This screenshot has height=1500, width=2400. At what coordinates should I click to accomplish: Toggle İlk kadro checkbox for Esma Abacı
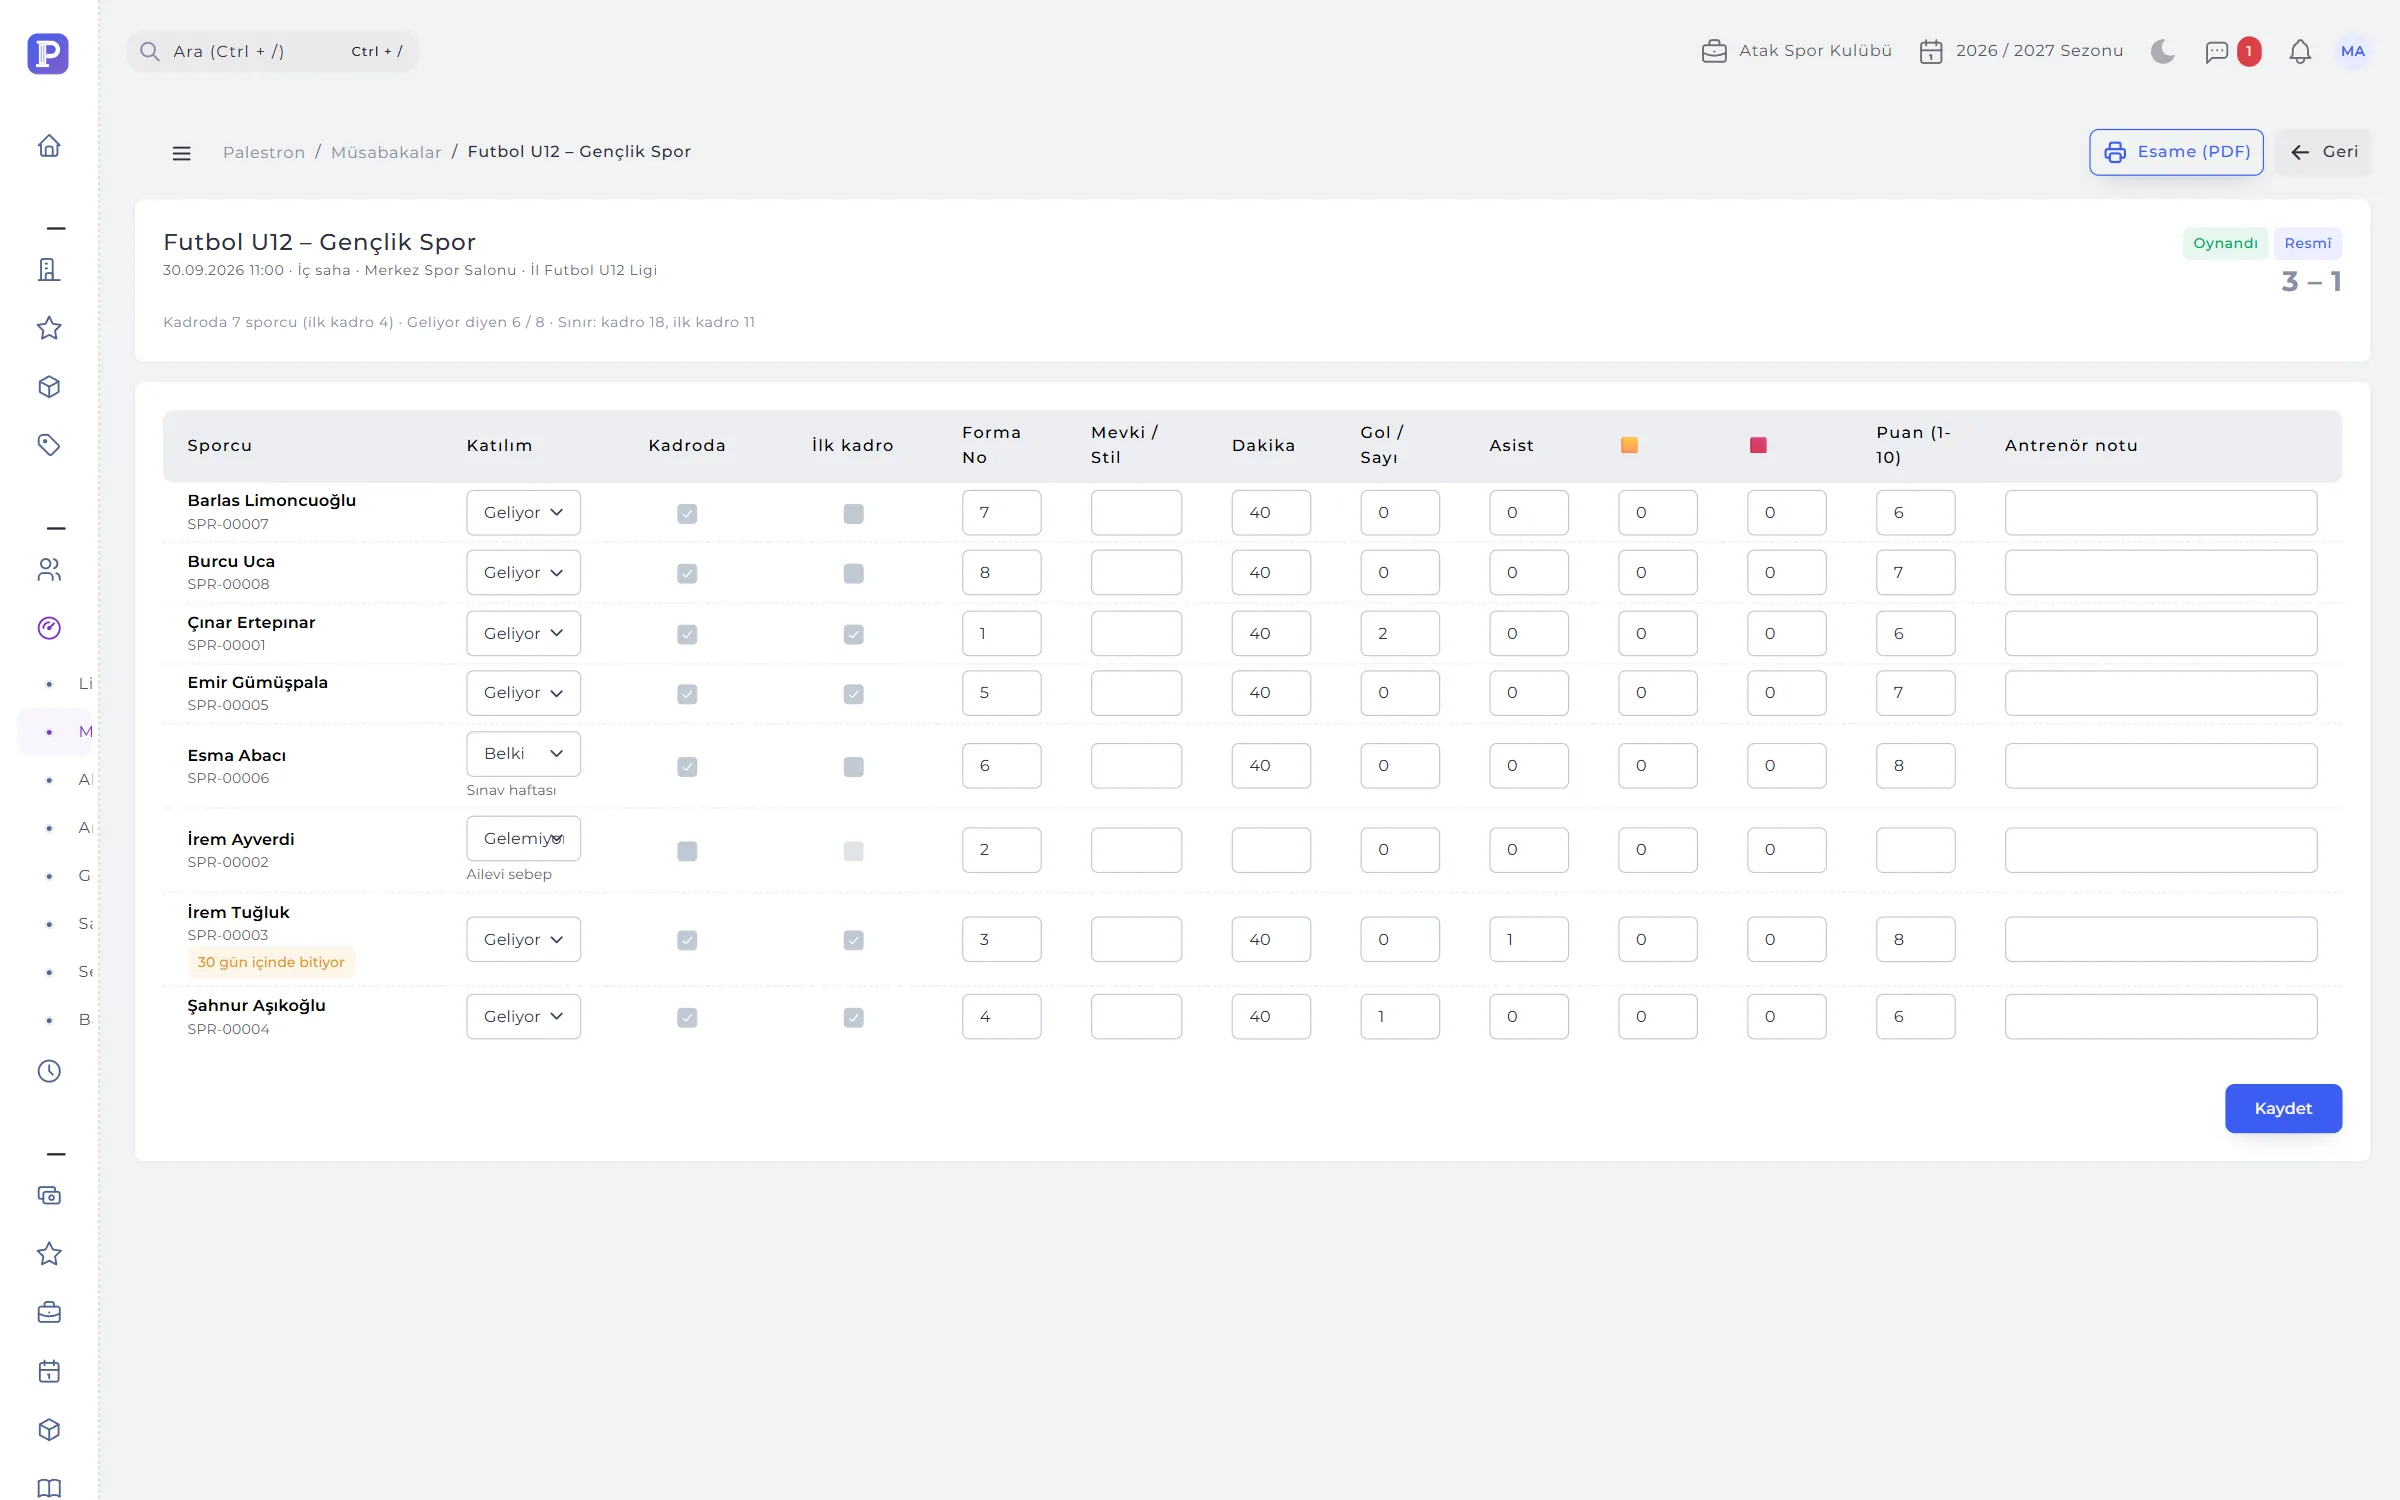pos(853,767)
